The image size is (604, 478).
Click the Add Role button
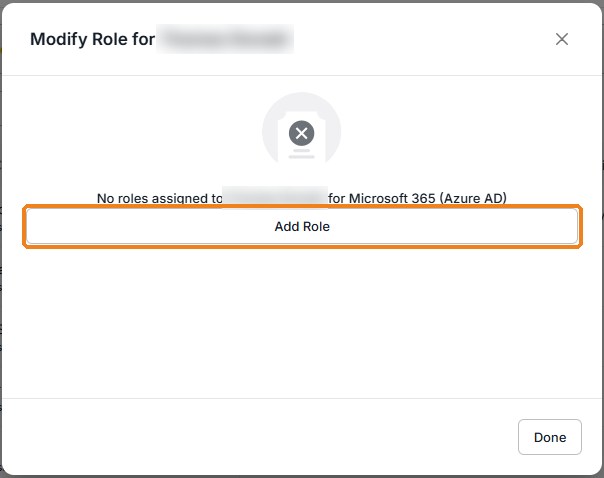click(x=302, y=226)
